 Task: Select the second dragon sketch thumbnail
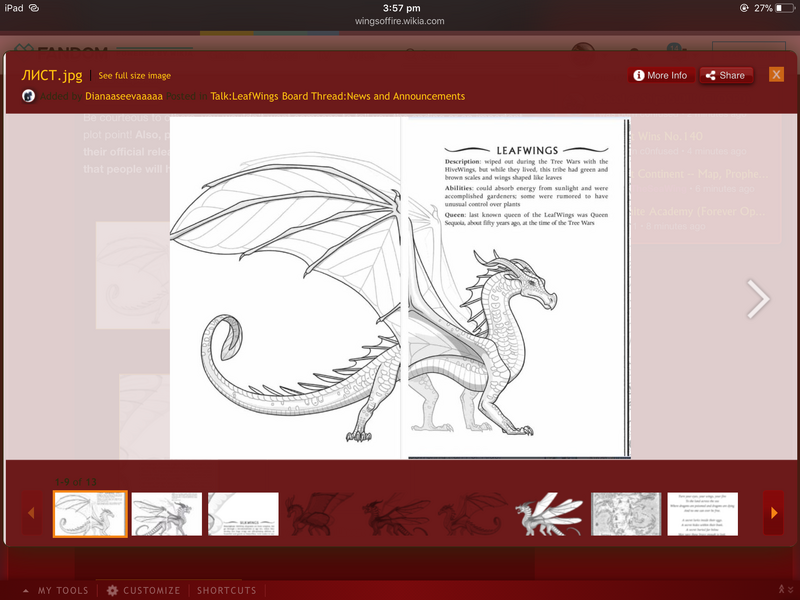[167, 513]
